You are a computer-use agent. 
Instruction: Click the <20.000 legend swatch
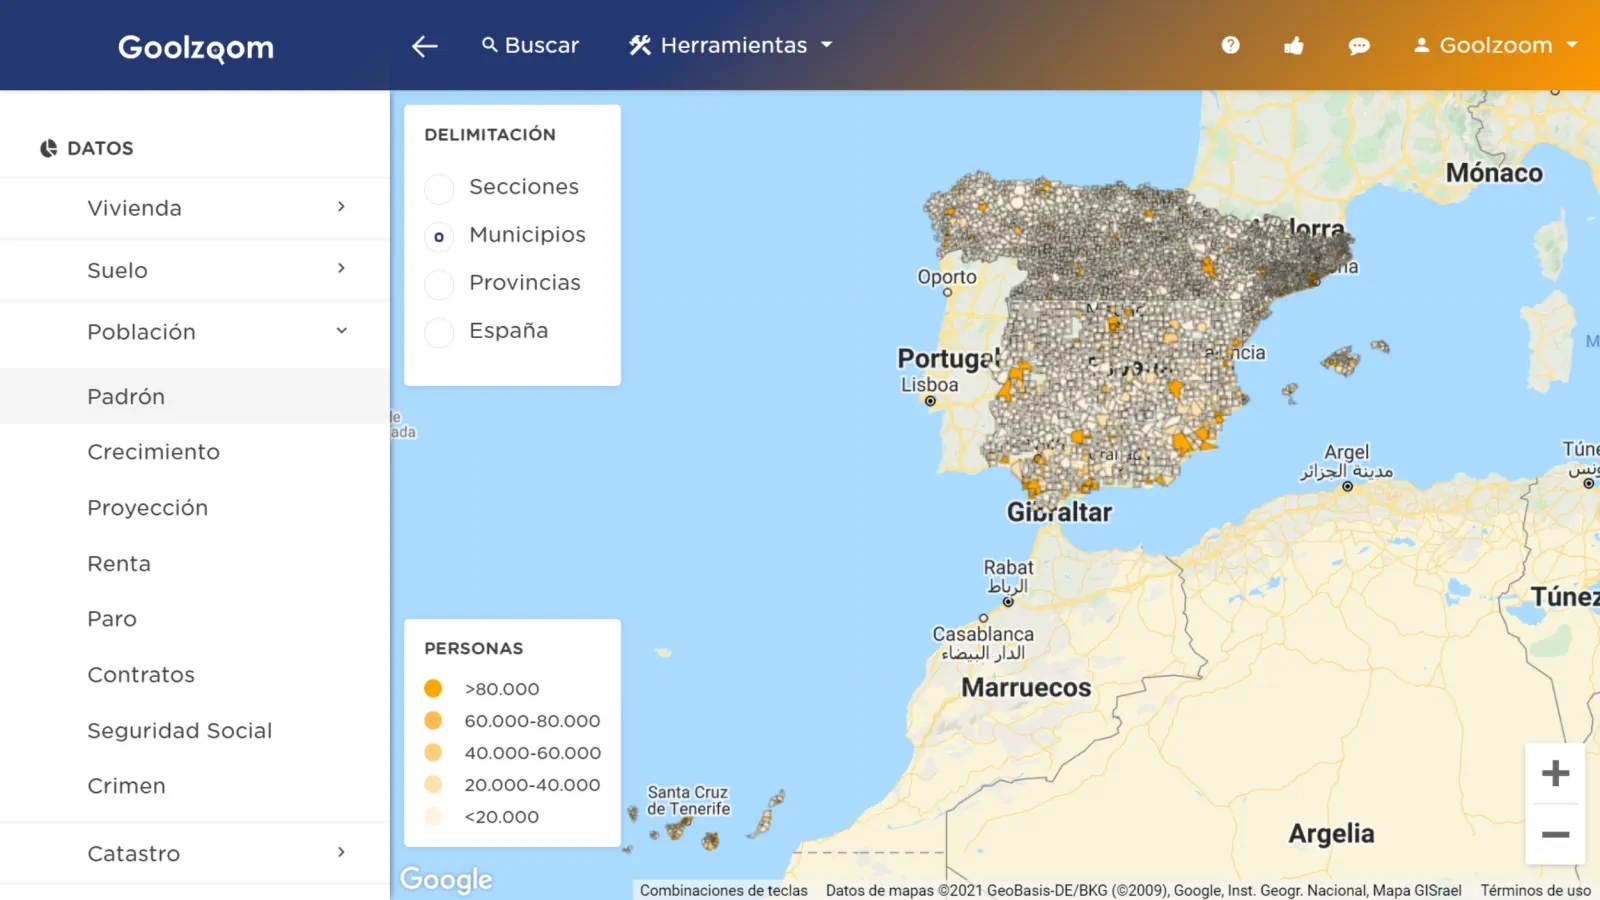[433, 816]
